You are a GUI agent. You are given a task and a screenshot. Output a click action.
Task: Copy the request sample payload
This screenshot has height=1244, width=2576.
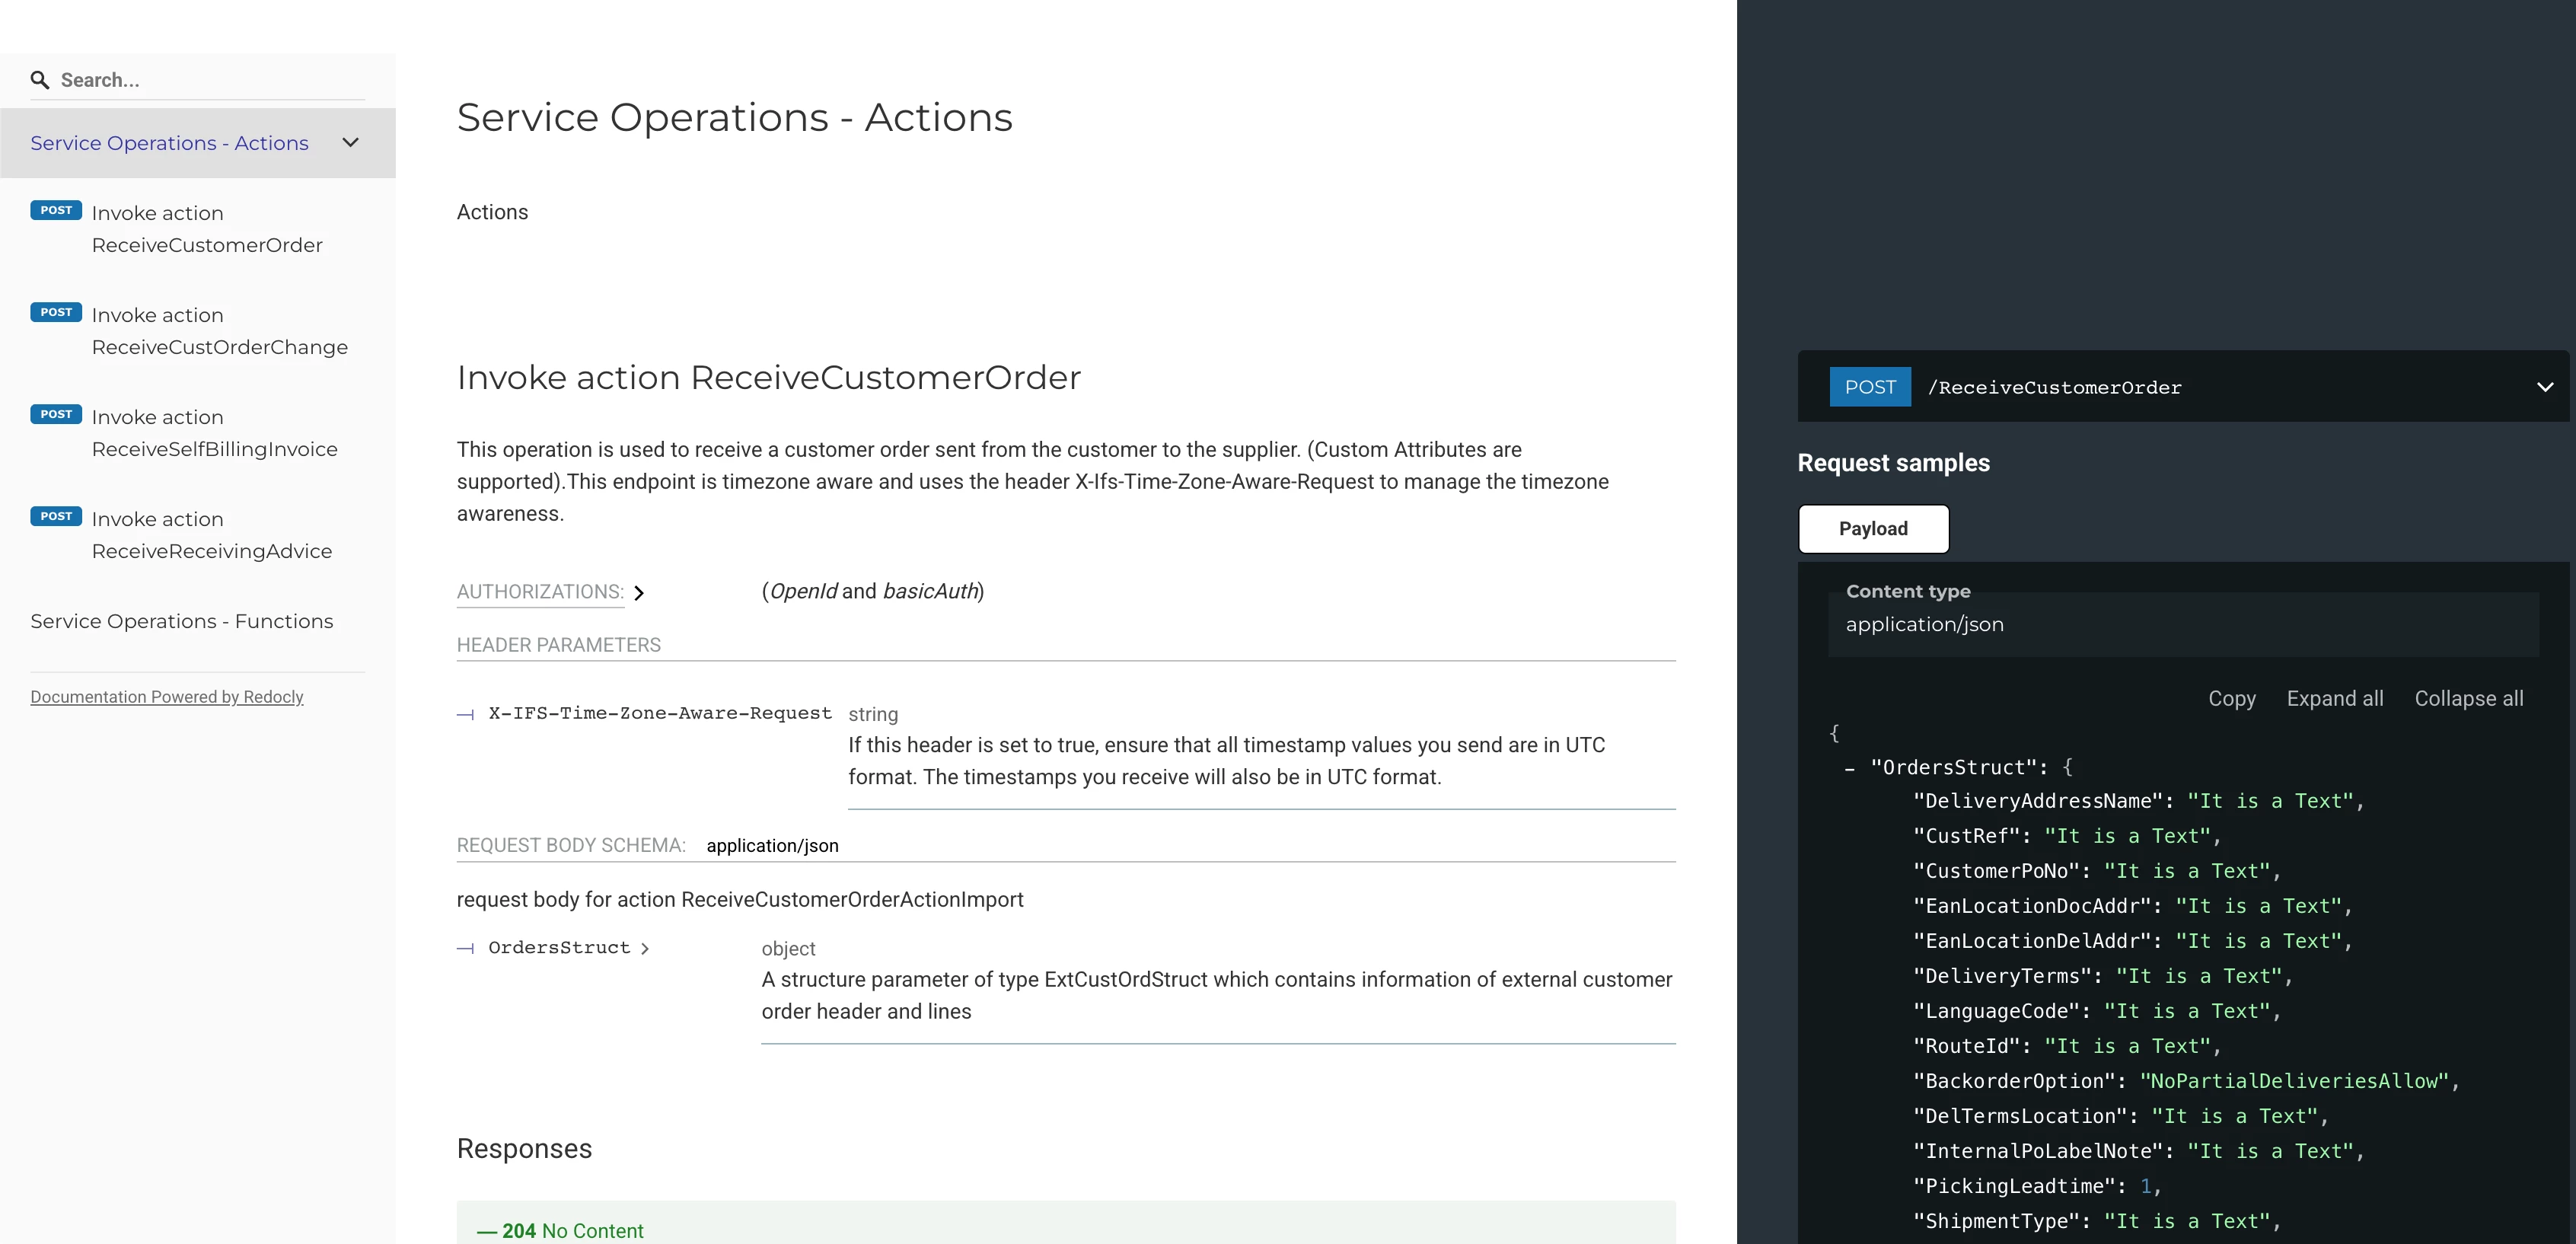pos(2231,699)
